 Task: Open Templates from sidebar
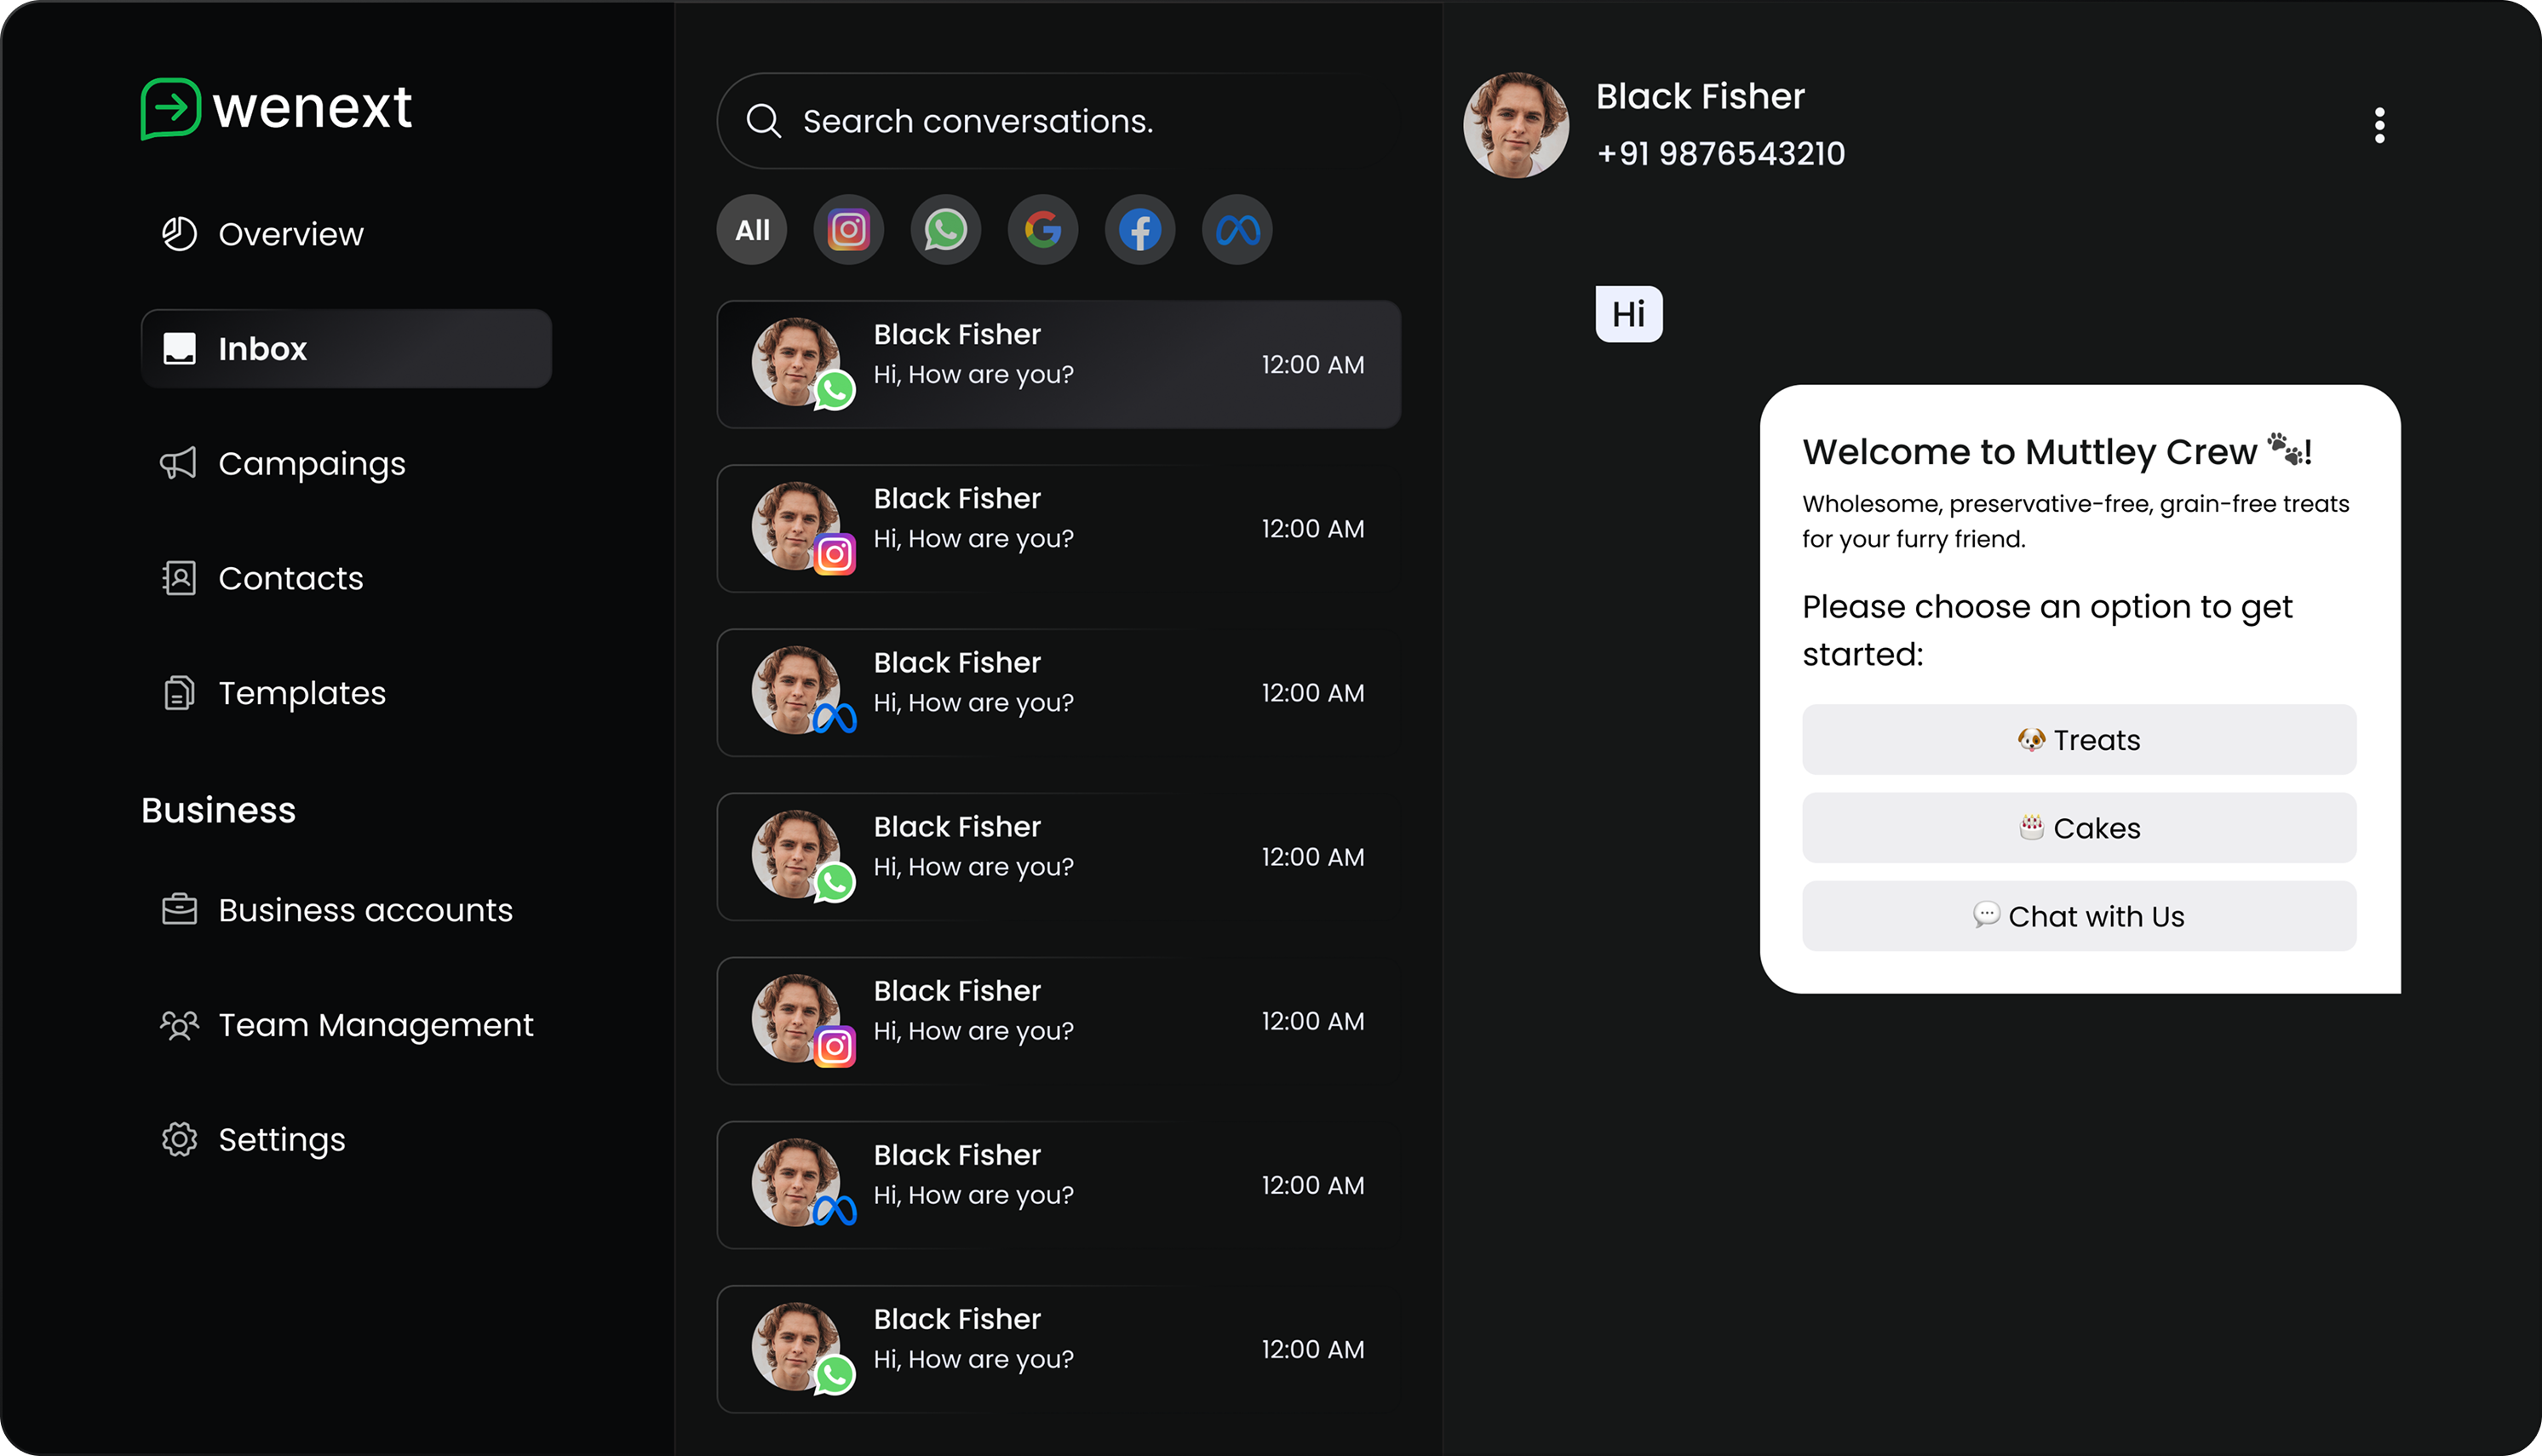click(x=301, y=693)
